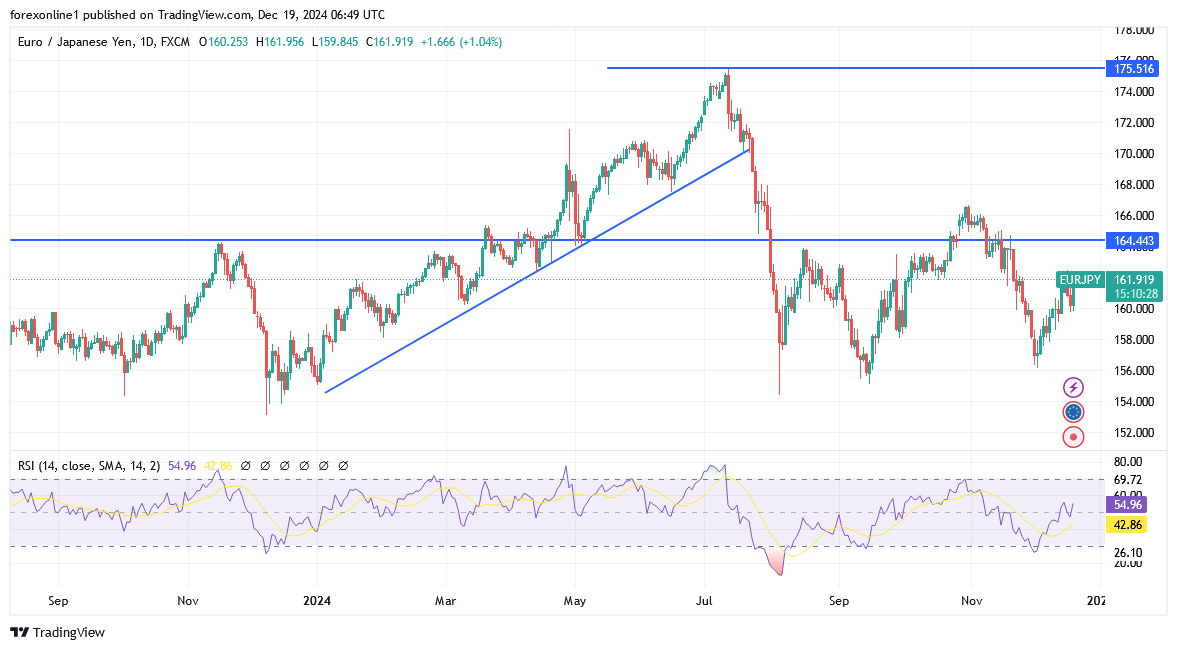
Task: Click the Mar label on the time axis
Action: (446, 600)
